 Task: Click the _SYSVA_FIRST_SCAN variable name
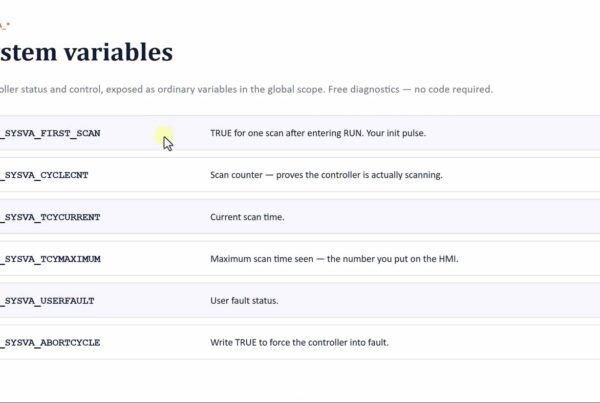pyautogui.click(x=50, y=133)
